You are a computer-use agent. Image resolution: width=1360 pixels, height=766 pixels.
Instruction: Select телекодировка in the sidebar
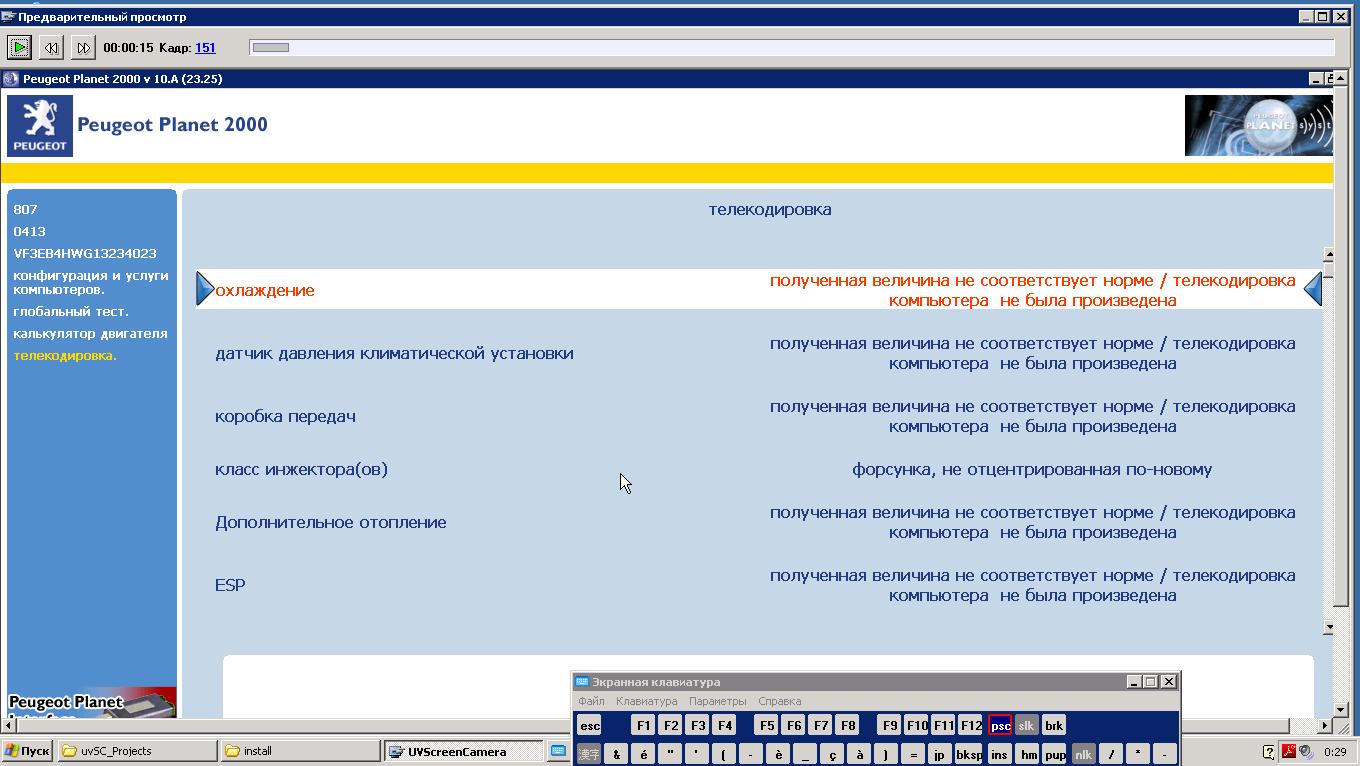tap(65, 355)
